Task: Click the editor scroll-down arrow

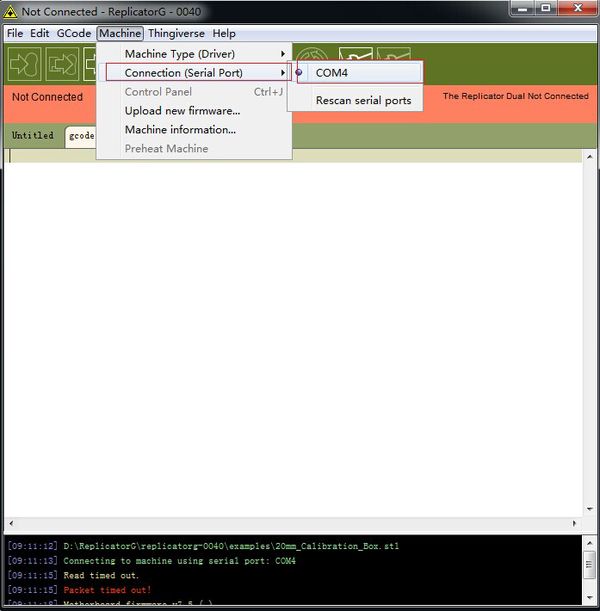Action: click(589, 509)
